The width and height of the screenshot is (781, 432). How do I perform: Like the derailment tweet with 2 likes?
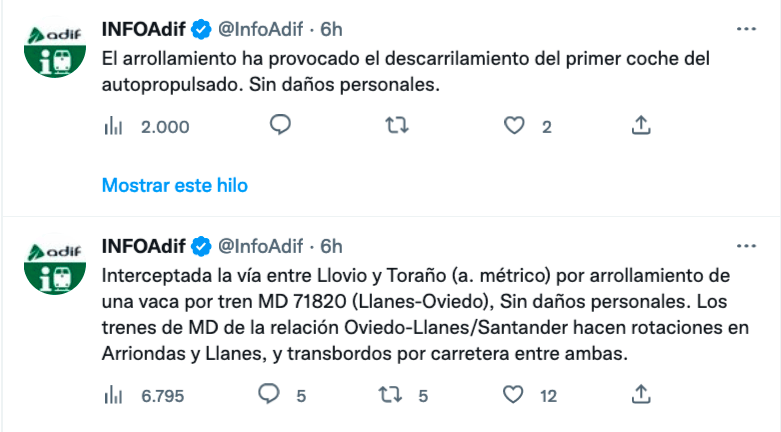[514, 125]
